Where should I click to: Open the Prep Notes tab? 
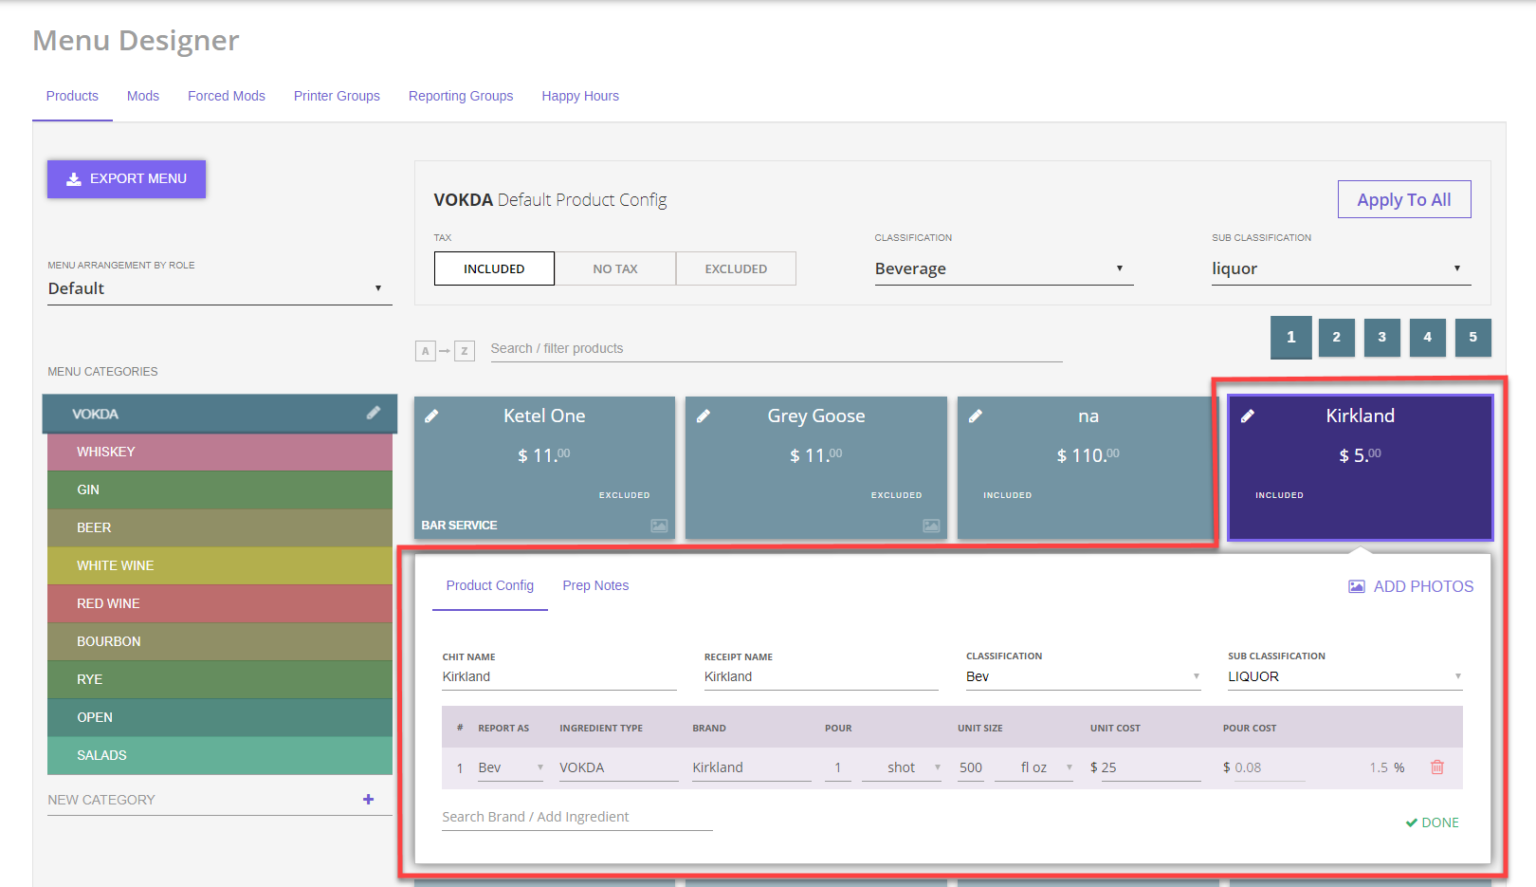595,586
